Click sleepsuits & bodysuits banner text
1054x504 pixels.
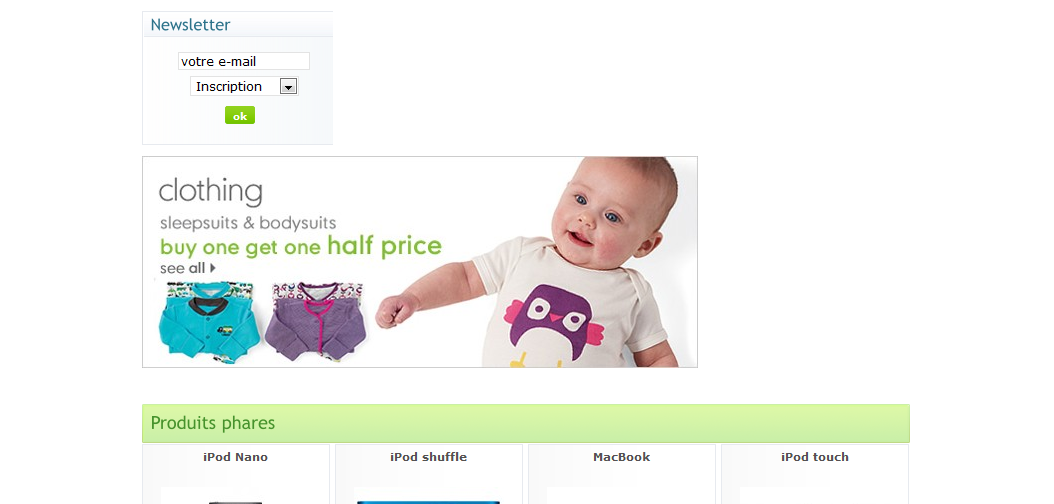pyautogui.click(x=248, y=223)
